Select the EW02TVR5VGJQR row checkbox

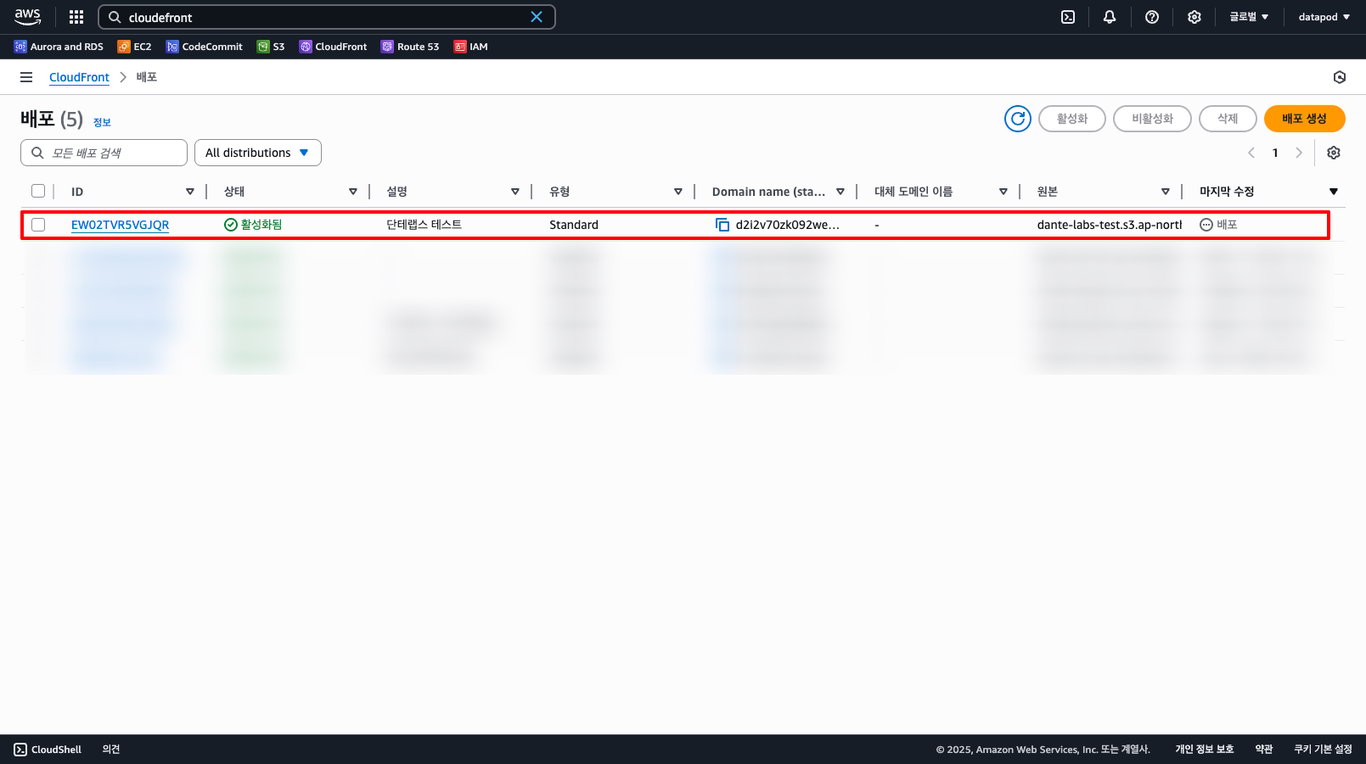coord(38,225)
